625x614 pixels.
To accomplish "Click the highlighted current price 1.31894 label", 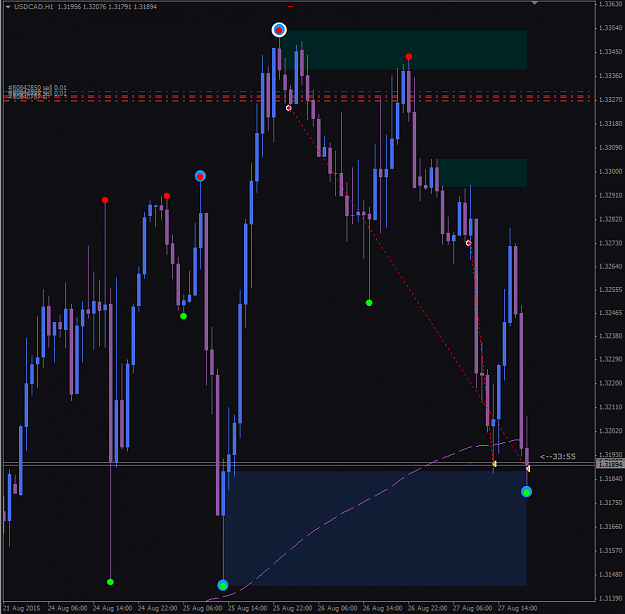I will coord(610,464).
